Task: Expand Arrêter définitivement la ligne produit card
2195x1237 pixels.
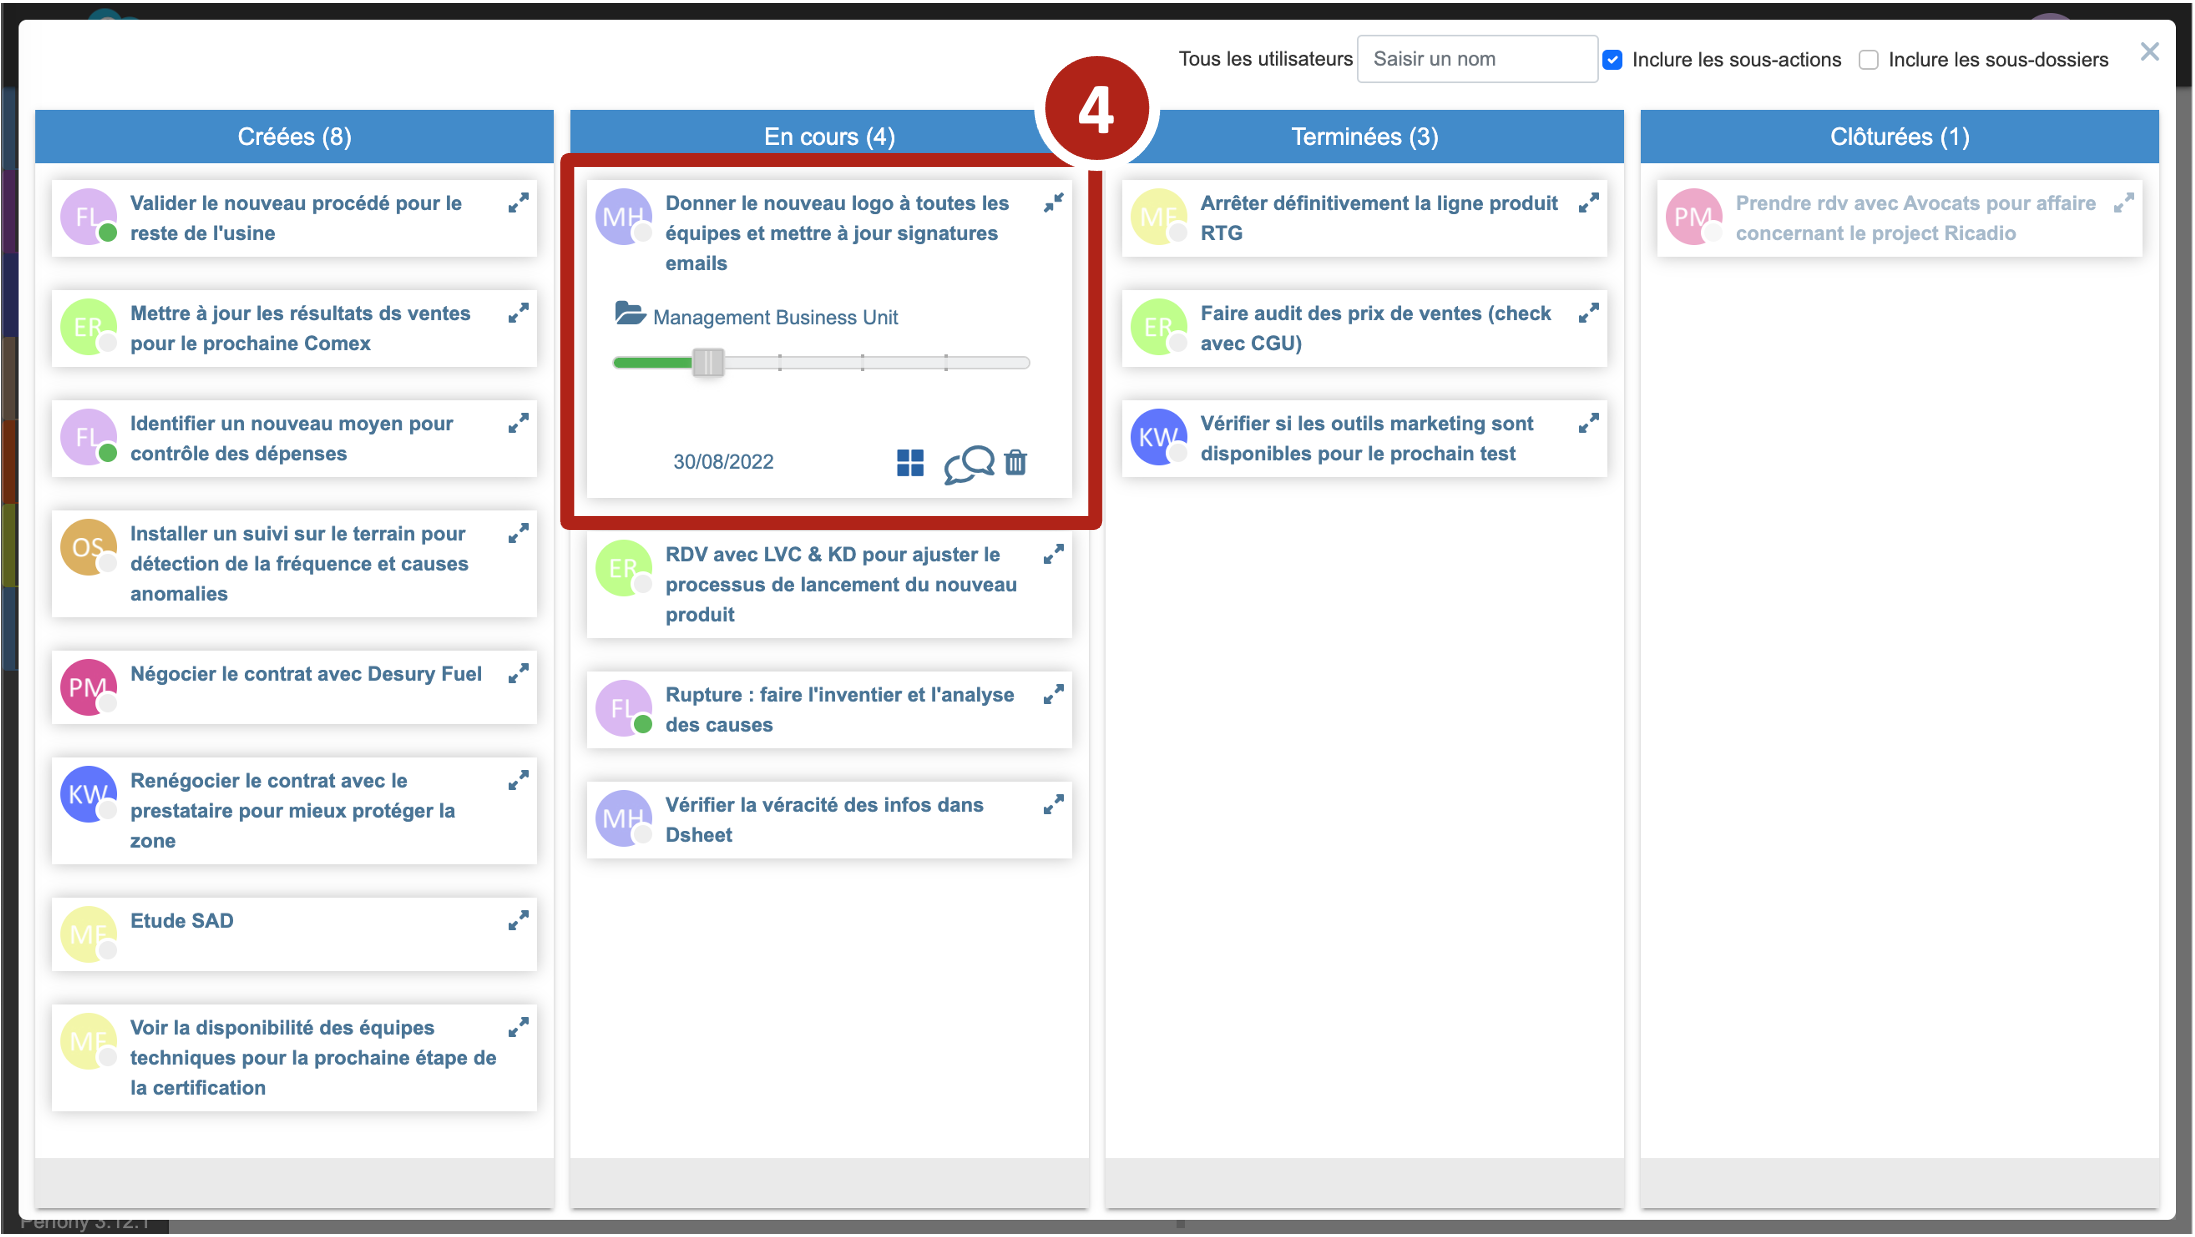Action: click(x=1588, y=203)
